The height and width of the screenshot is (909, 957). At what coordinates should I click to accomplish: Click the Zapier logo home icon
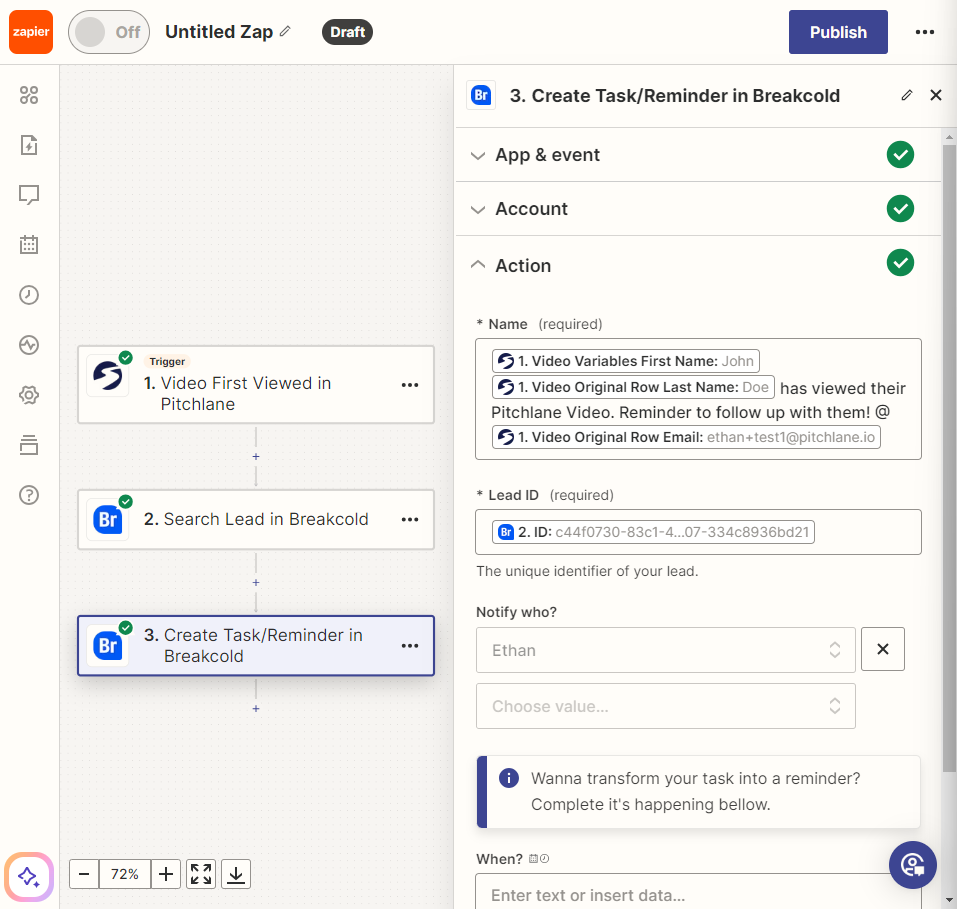31,32
